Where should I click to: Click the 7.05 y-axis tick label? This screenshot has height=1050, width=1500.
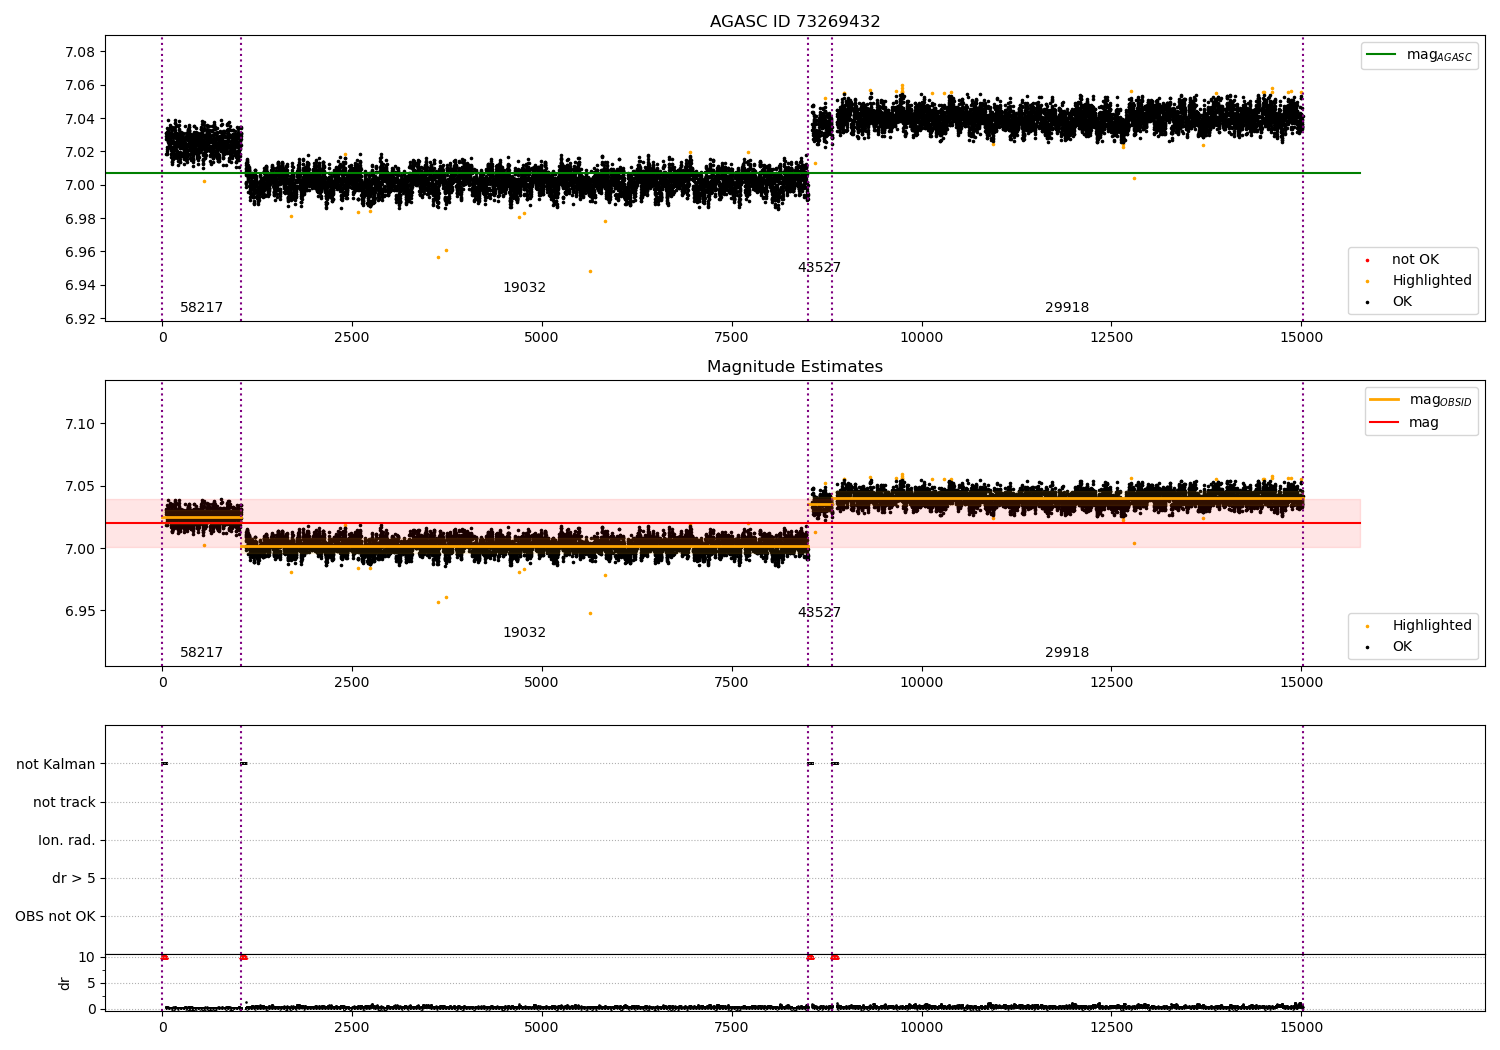80,486
